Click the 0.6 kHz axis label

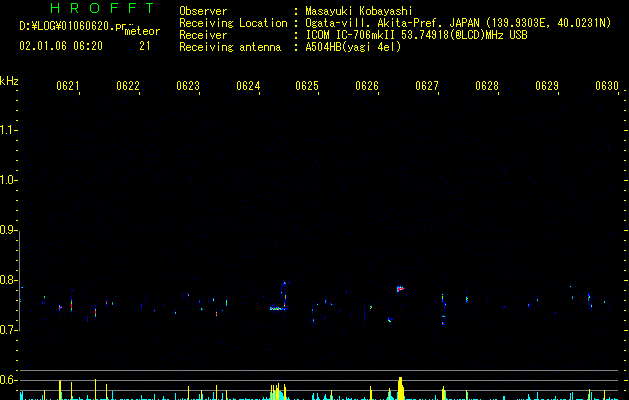pyautogui.click(x=8, y=380)
